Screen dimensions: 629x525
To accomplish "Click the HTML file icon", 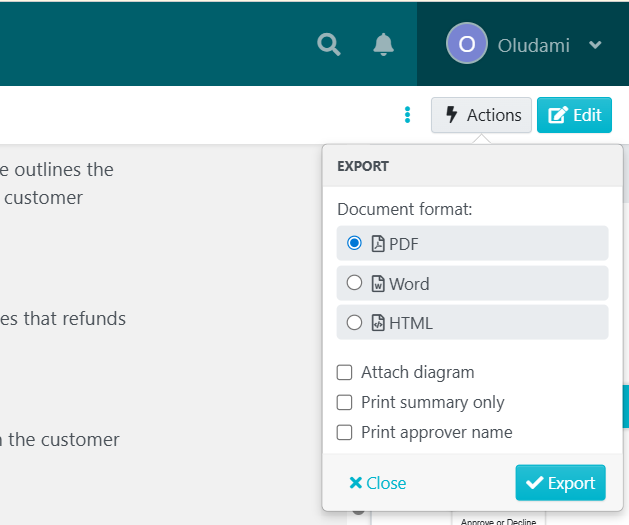I will tap(378, 323).
